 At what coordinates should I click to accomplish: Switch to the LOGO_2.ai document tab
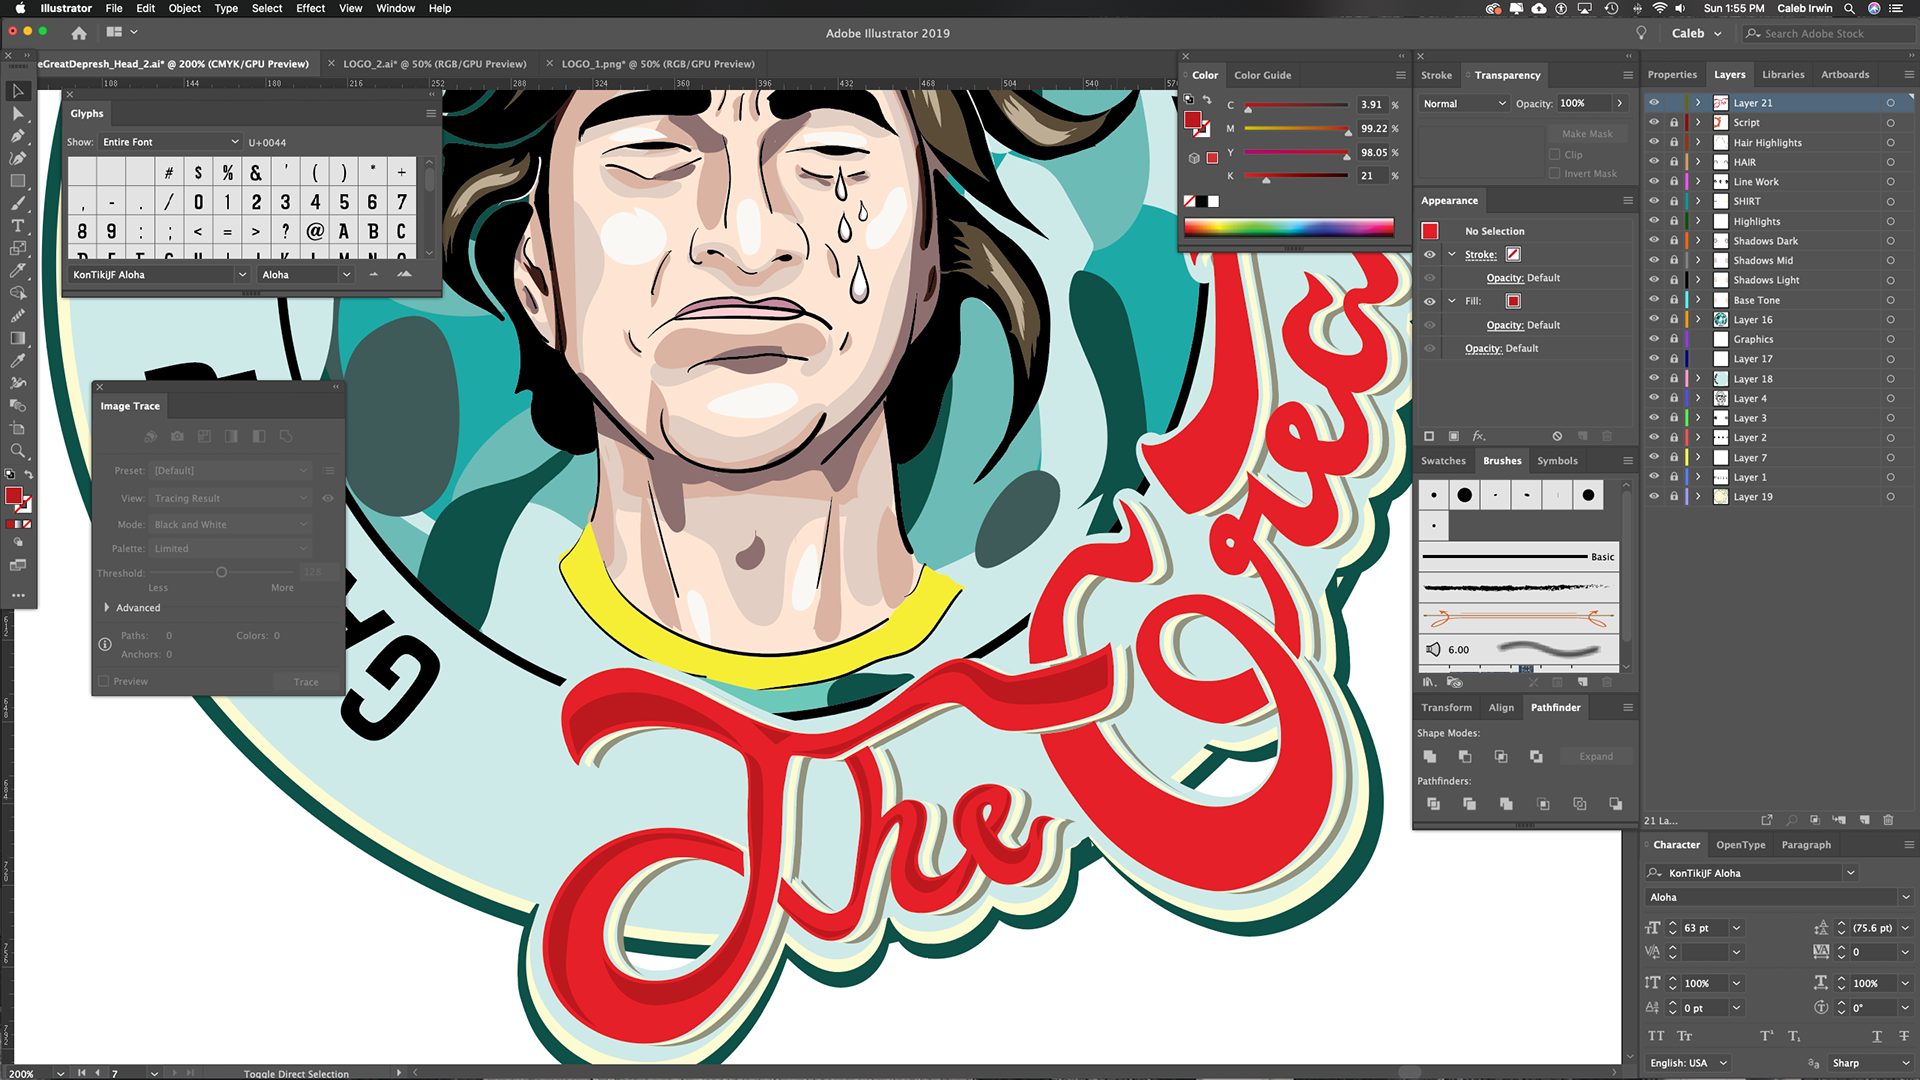coord(434,64)
